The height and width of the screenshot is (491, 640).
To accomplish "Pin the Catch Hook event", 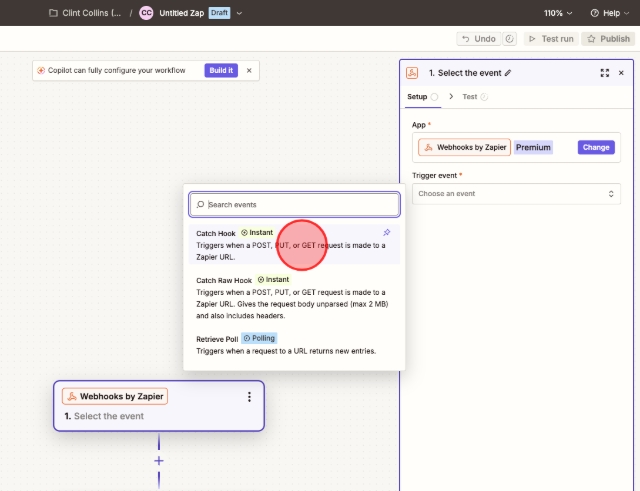I will tap(387, 233).
